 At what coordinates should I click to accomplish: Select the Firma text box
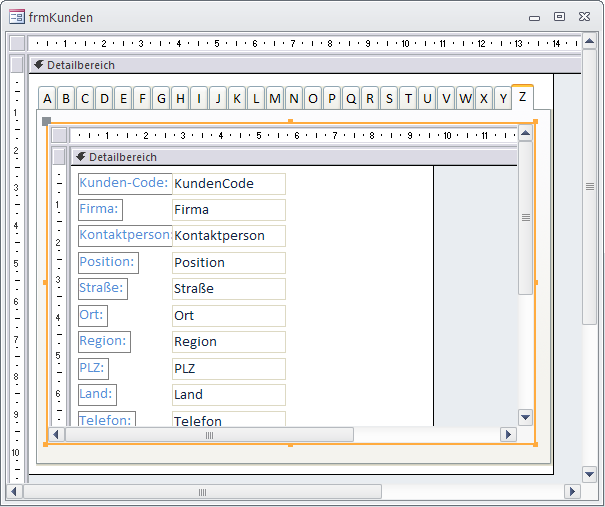(x=228, y=210)
